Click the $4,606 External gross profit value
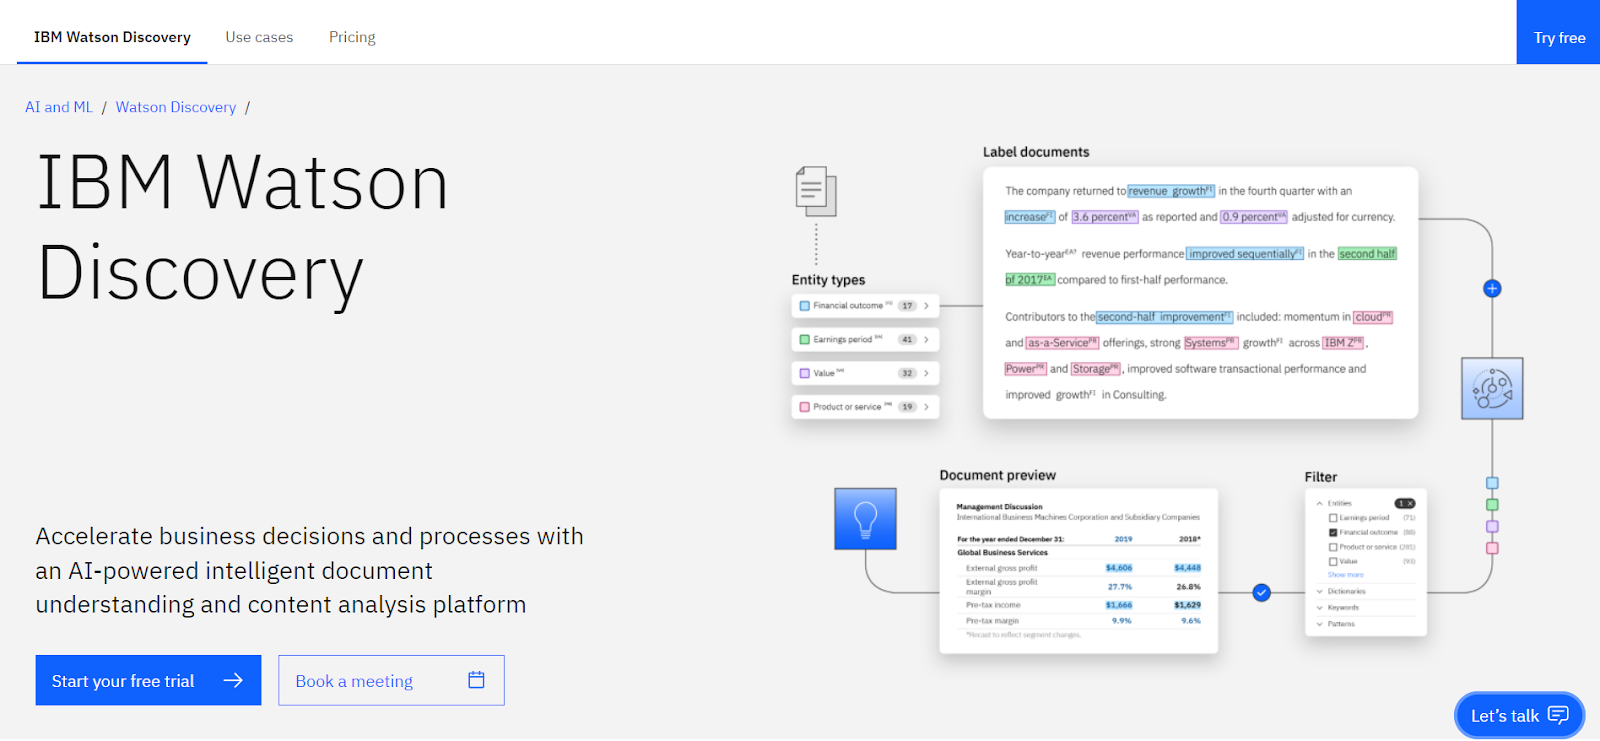Viewport: 1600px width, 741px height. 1119,568
